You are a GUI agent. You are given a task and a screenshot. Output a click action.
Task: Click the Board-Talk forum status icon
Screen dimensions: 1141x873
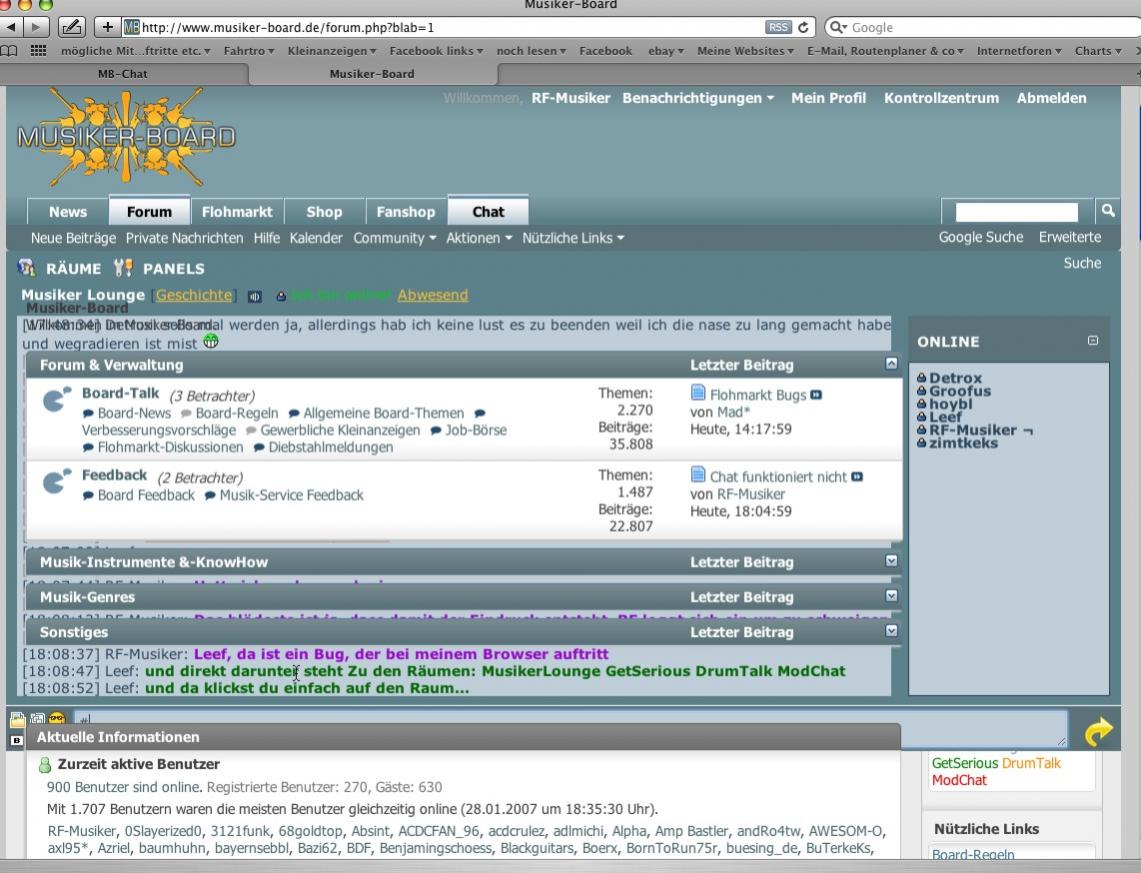(x=56, y=400)
